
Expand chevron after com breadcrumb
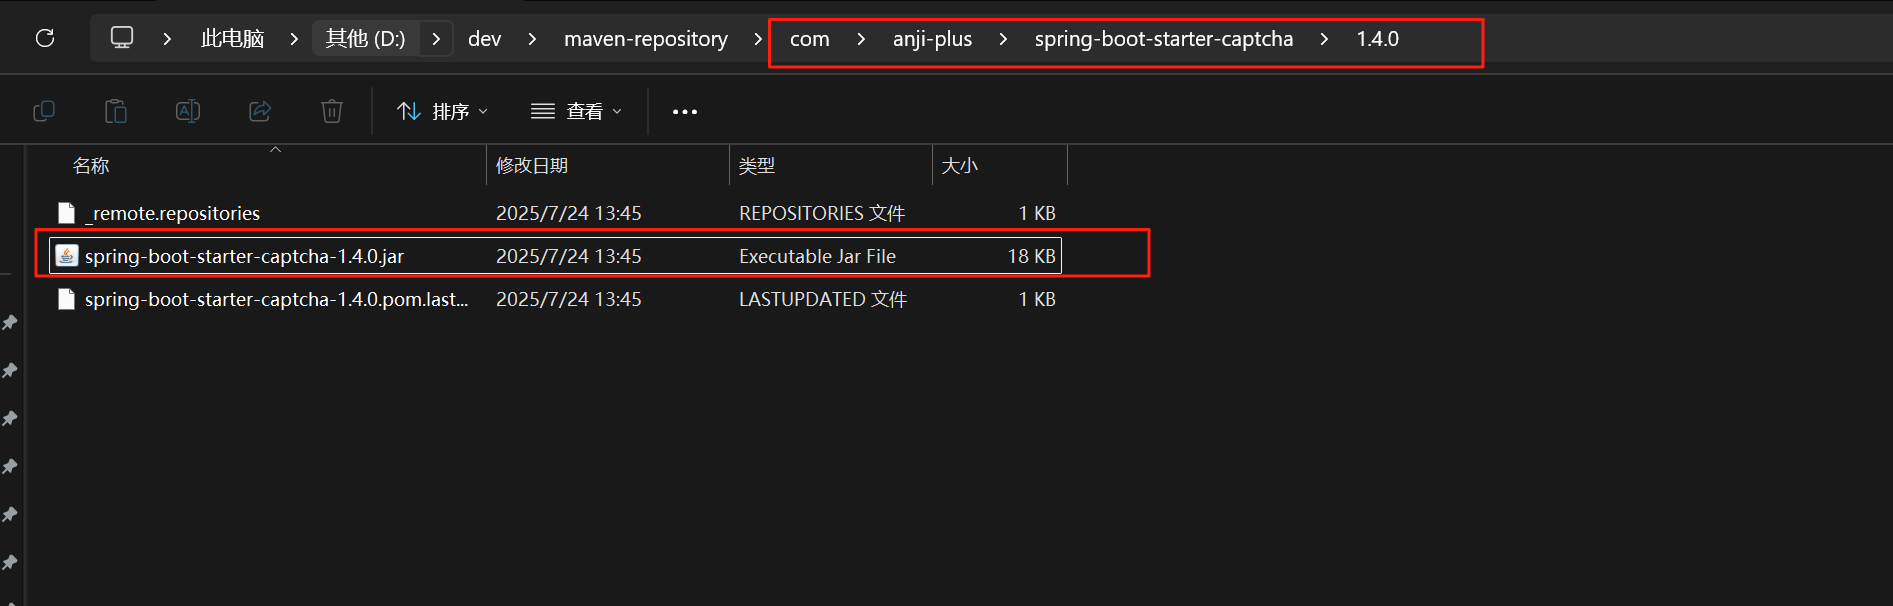coord(861,39)
